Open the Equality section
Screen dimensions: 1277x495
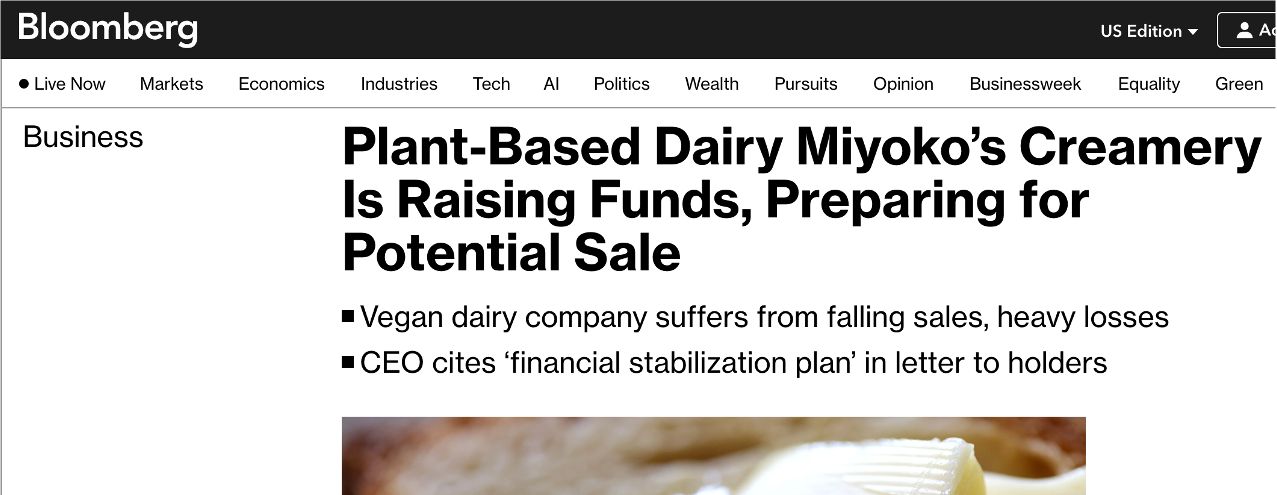click(x=1149, y=84)
